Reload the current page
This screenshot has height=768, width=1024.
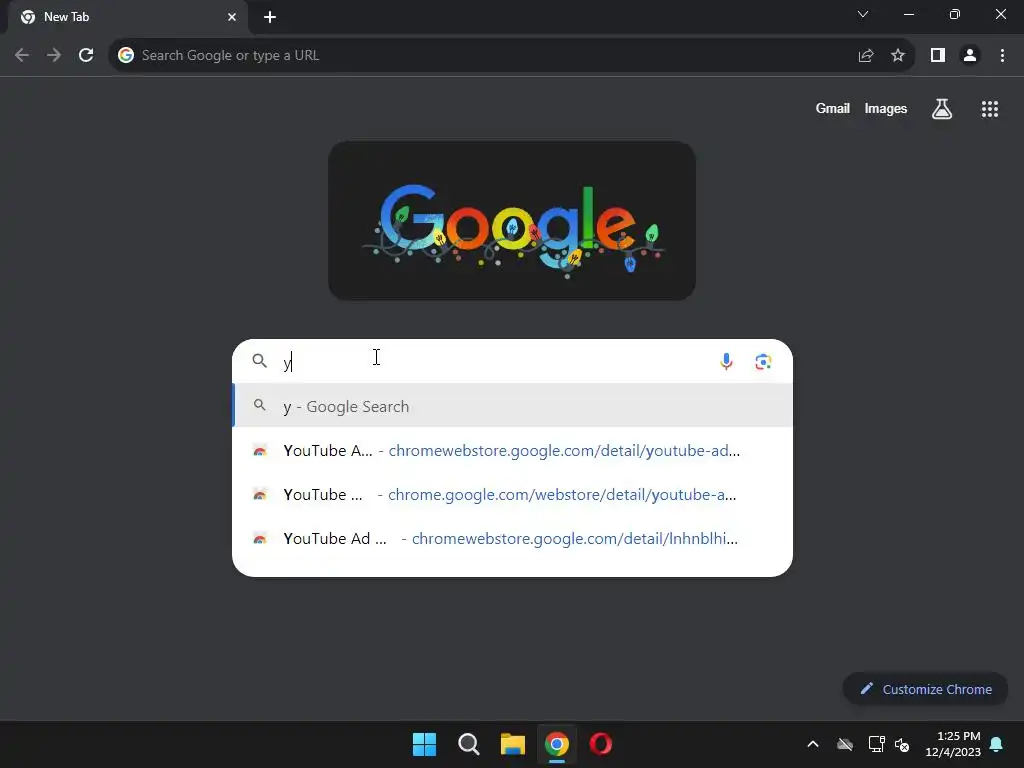point(86,56)
